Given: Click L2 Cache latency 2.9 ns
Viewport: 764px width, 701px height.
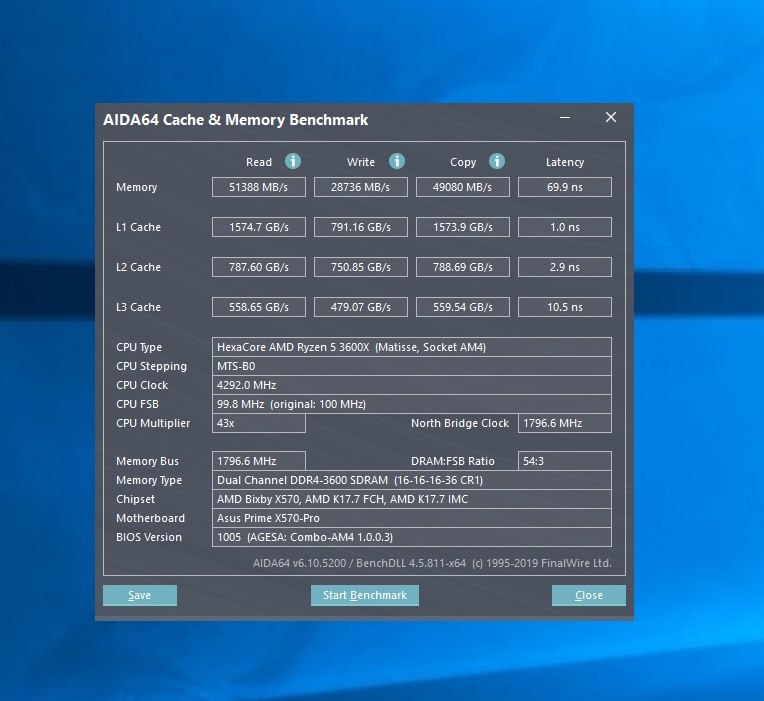Looking at the screenshot, I should (565, 267).
